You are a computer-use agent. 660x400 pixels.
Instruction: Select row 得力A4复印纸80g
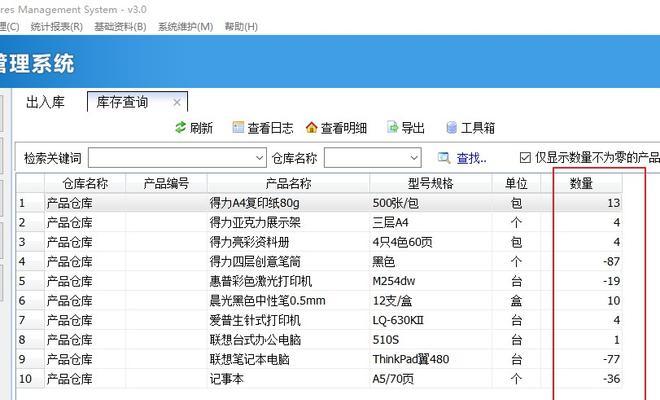[x=319, y=203]
